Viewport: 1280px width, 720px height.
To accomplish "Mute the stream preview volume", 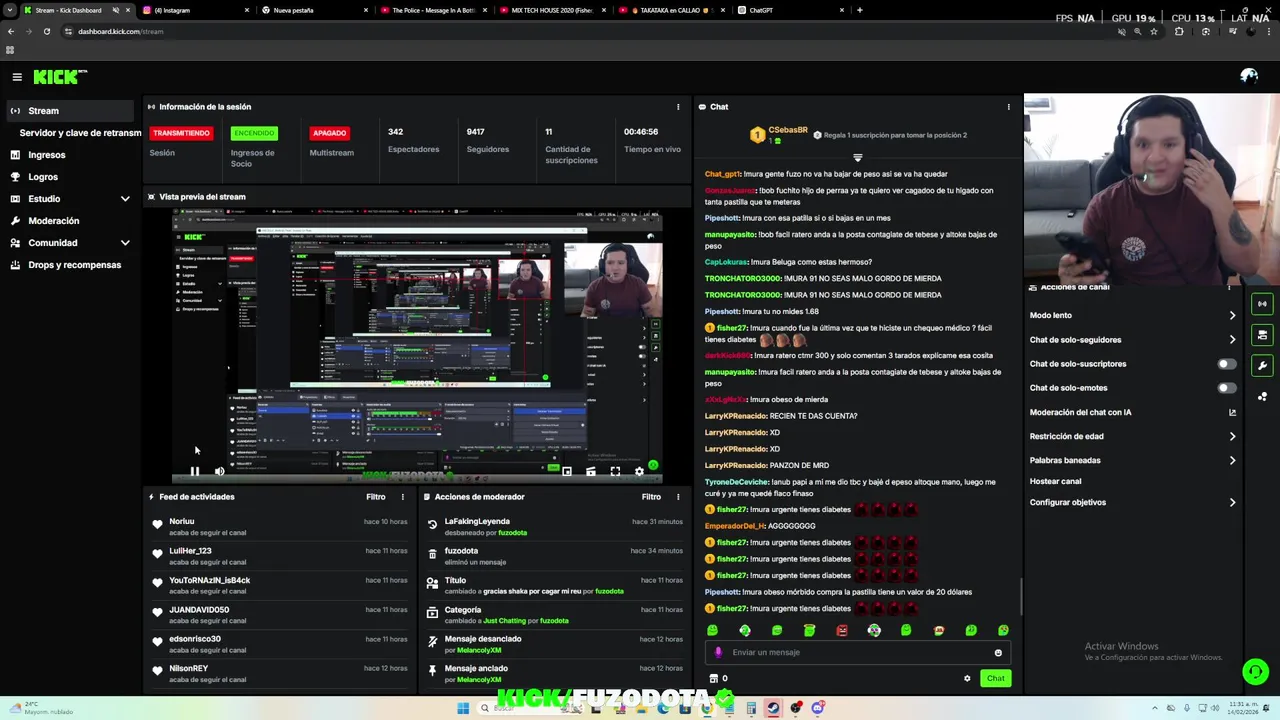I will coord(220,471).
